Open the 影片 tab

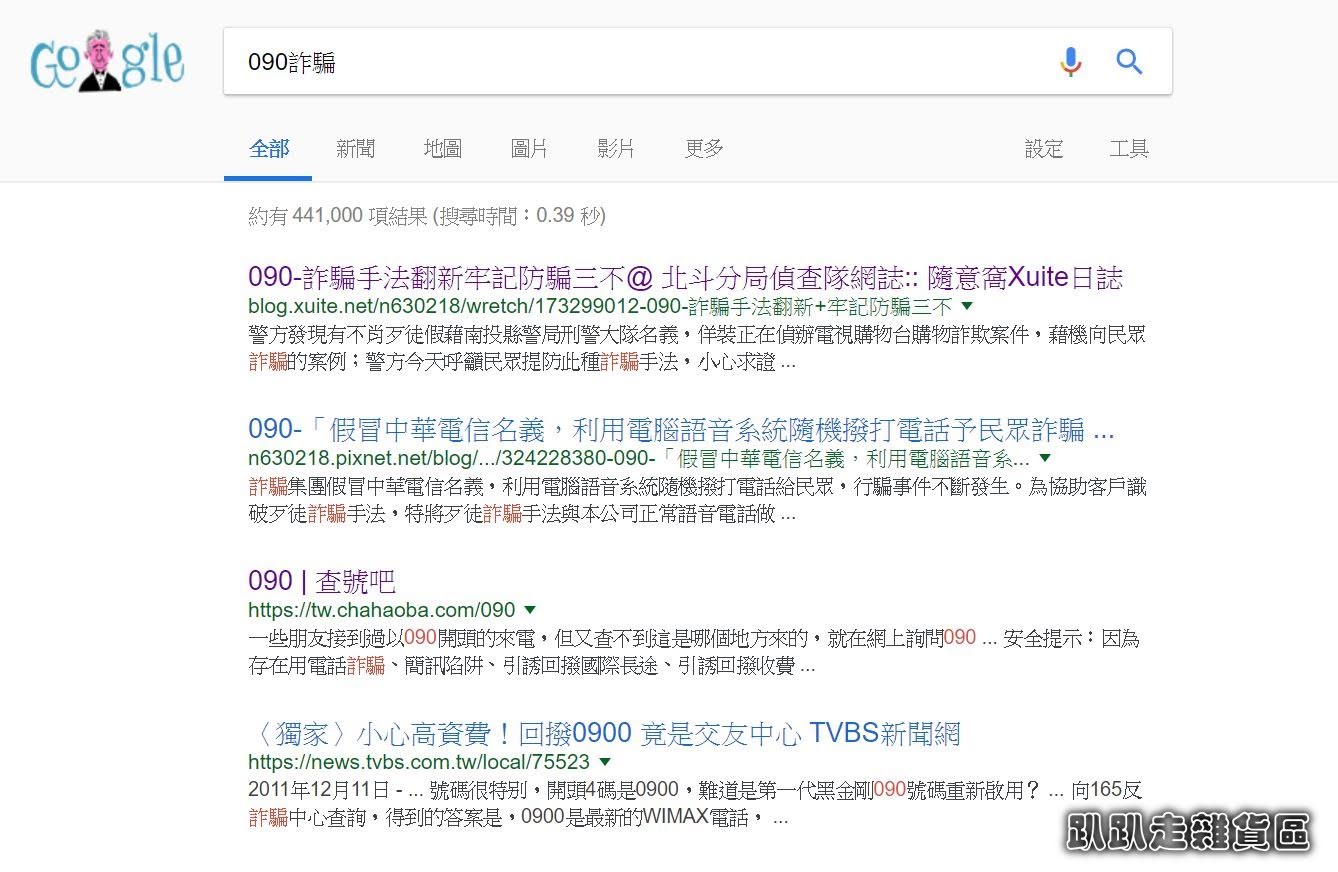616,149
